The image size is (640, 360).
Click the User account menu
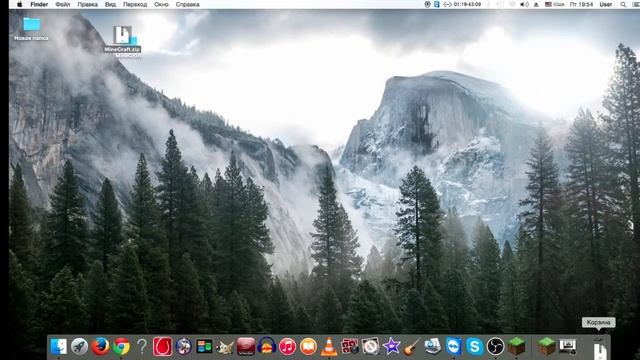(x=606, y=4)
